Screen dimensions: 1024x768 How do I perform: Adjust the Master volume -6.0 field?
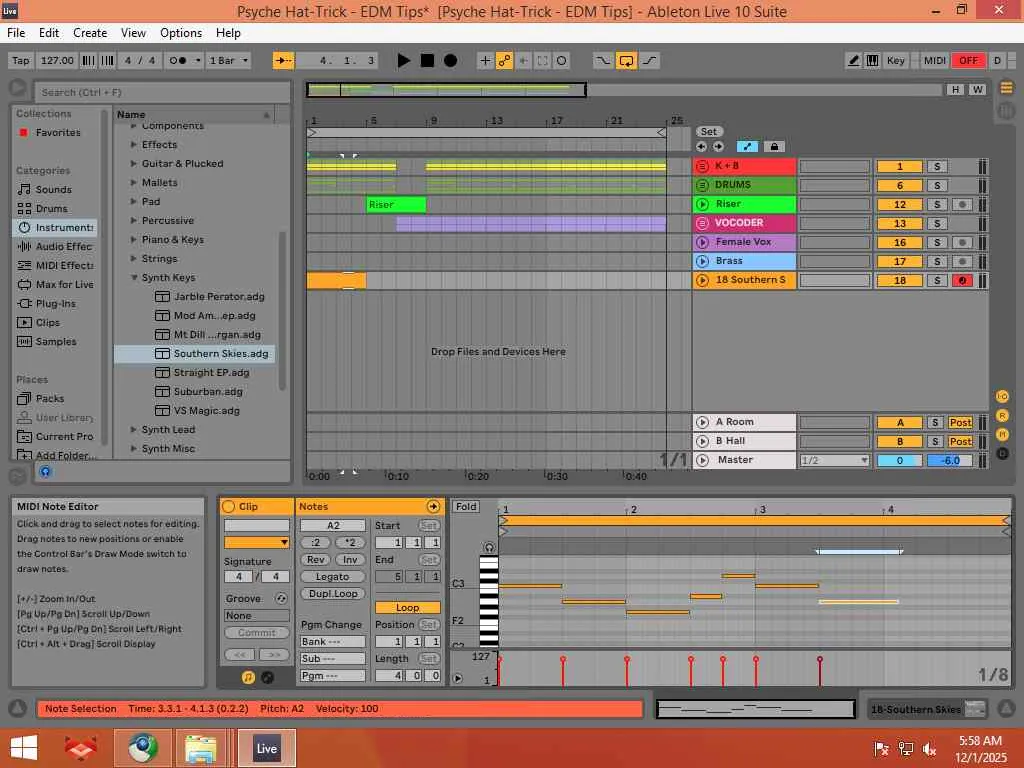pyautogui.click(x=950, y=460)
